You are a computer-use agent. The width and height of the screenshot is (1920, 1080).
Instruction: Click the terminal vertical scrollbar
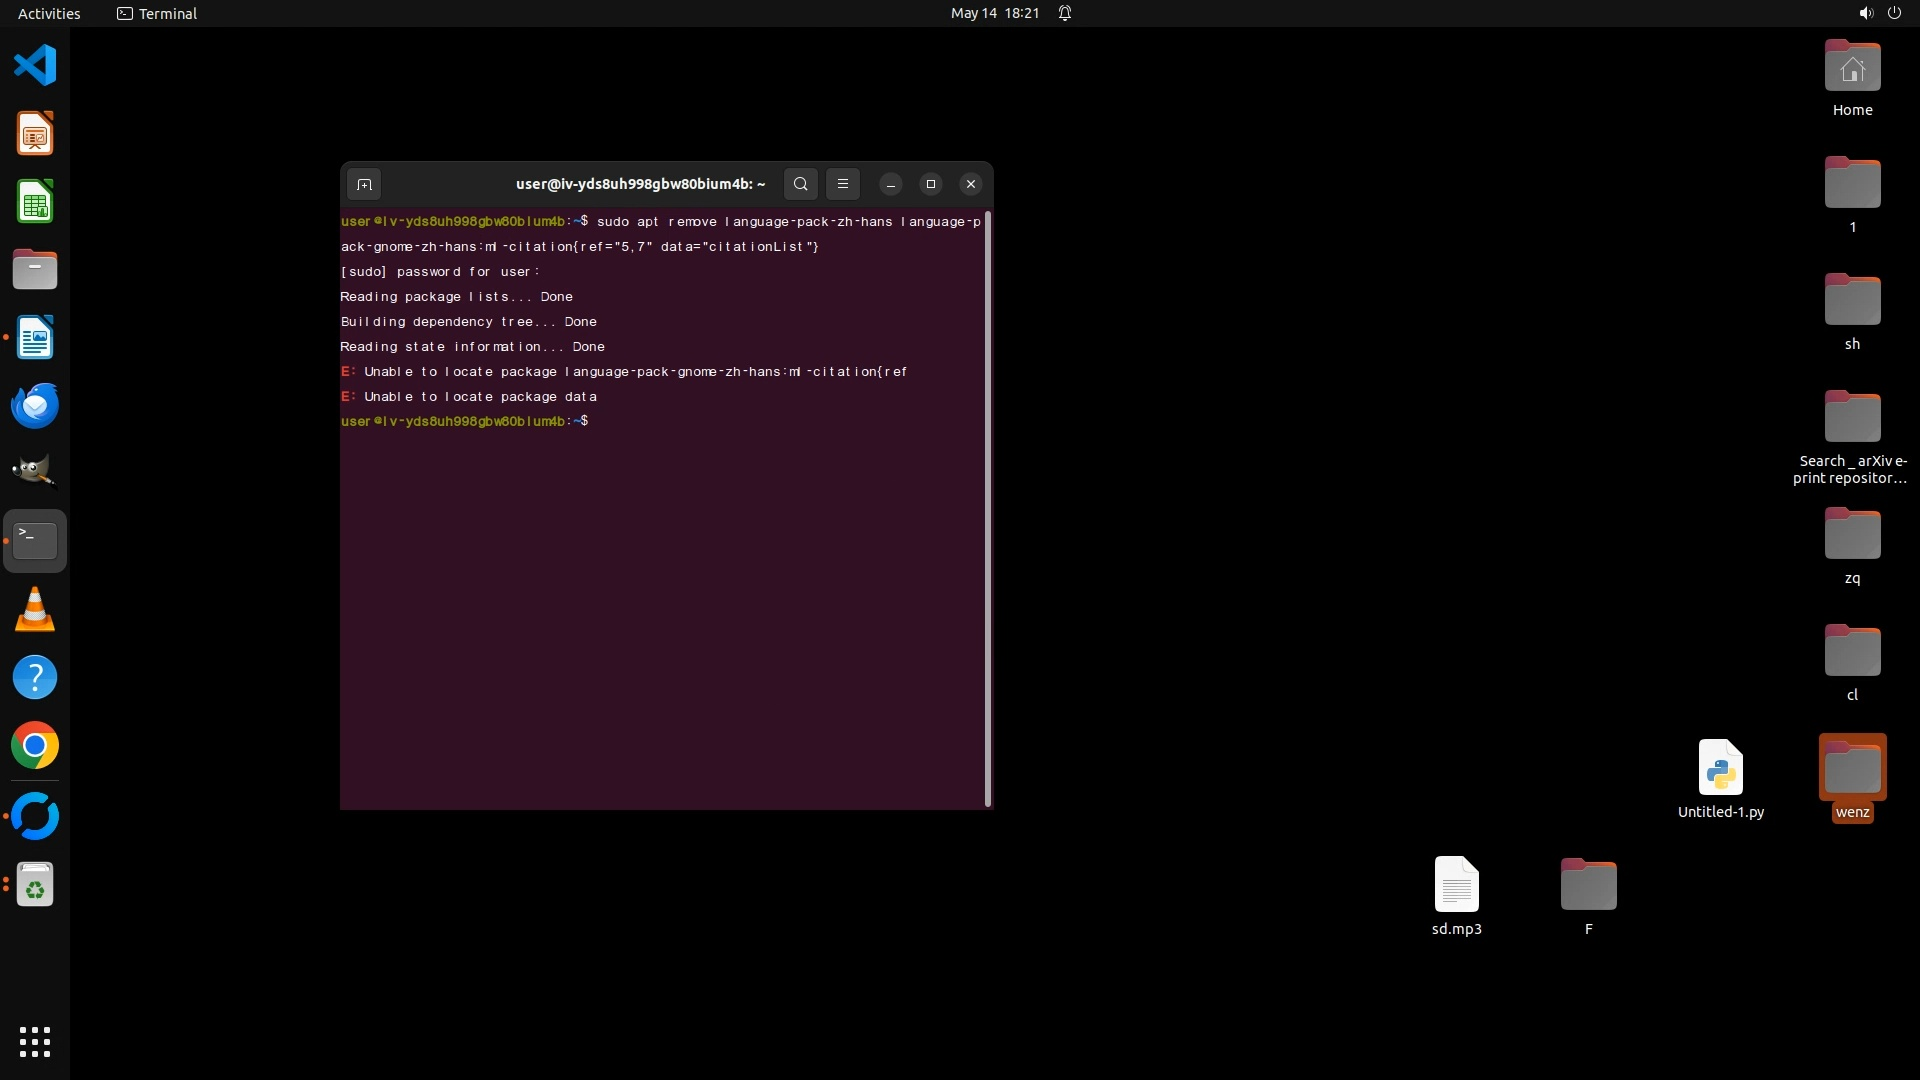[988, 508]
